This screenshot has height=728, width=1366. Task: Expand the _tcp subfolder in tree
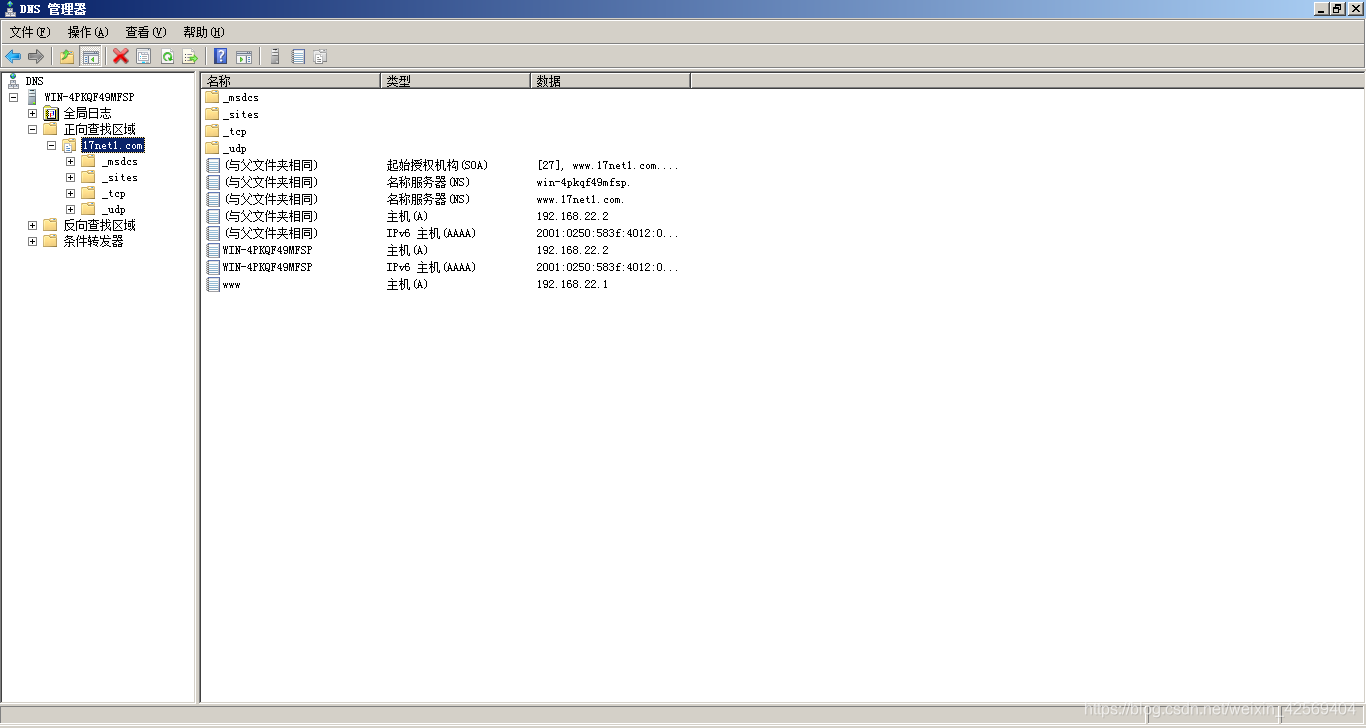(70, 193)
